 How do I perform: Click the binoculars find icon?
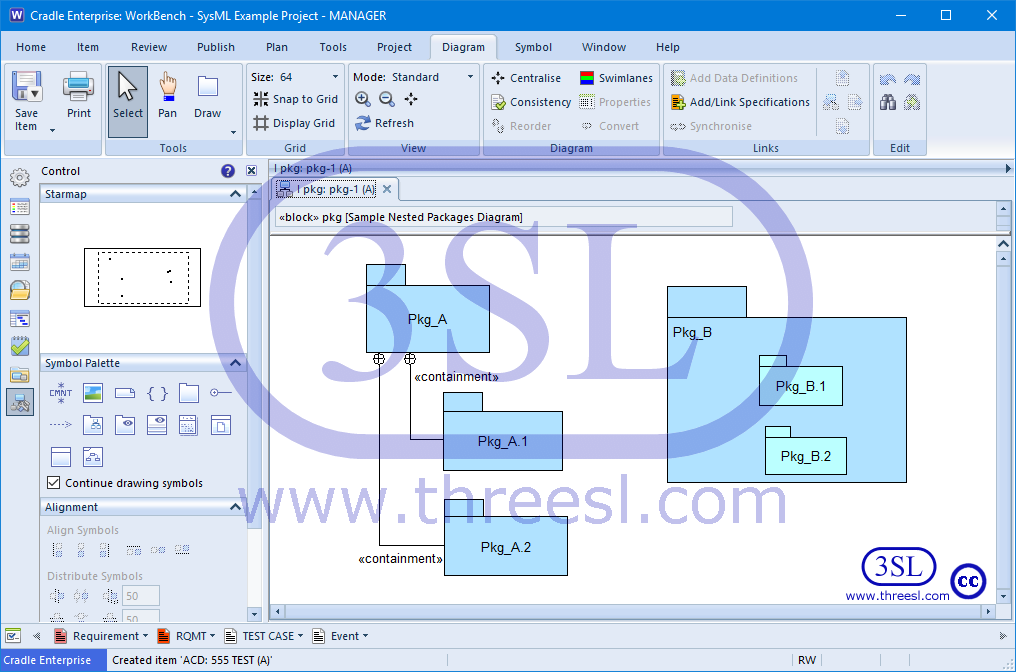[888, 102]
